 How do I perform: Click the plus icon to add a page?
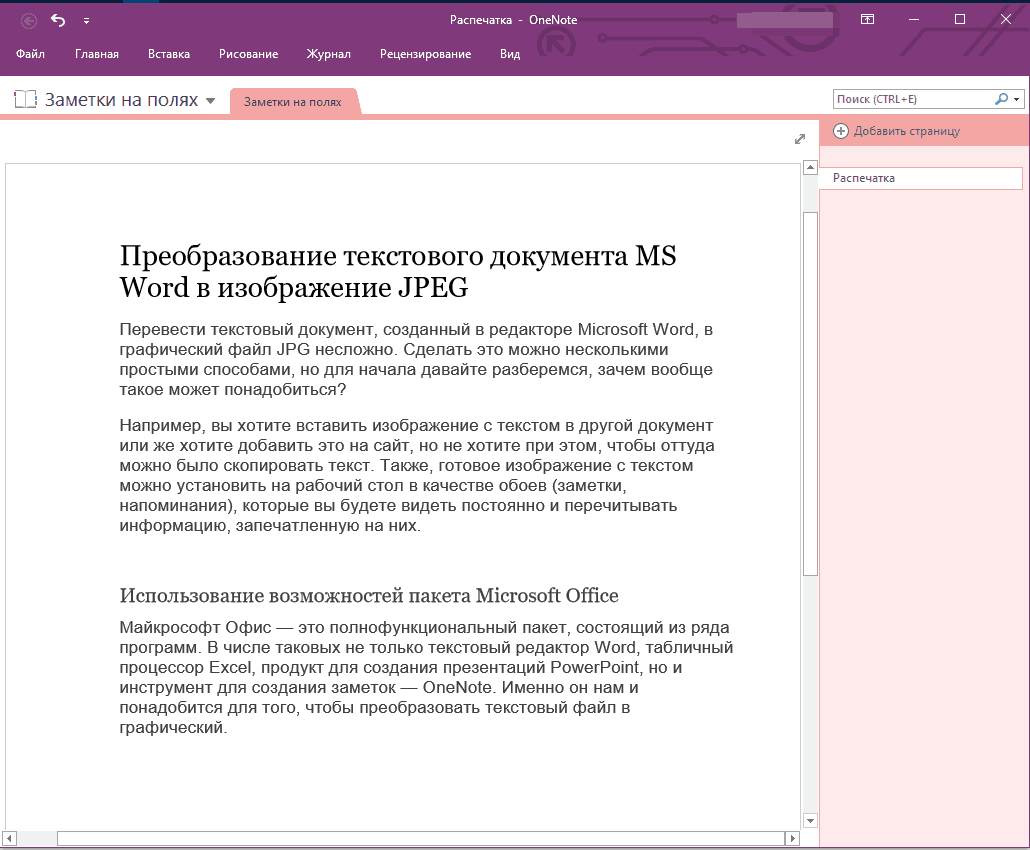pyautogui.click(x=841, y=131)
